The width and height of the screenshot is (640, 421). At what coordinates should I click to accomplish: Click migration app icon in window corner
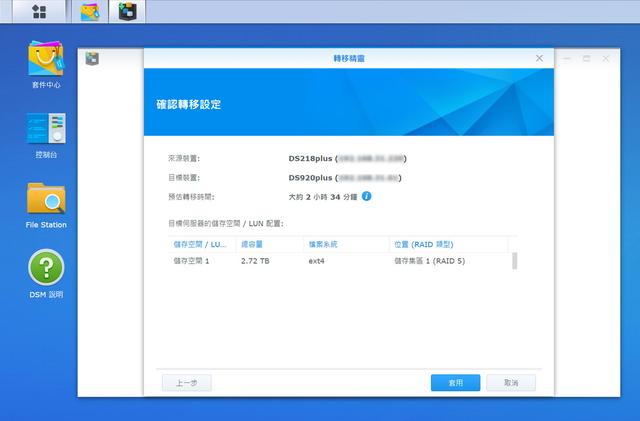[92, 59]
